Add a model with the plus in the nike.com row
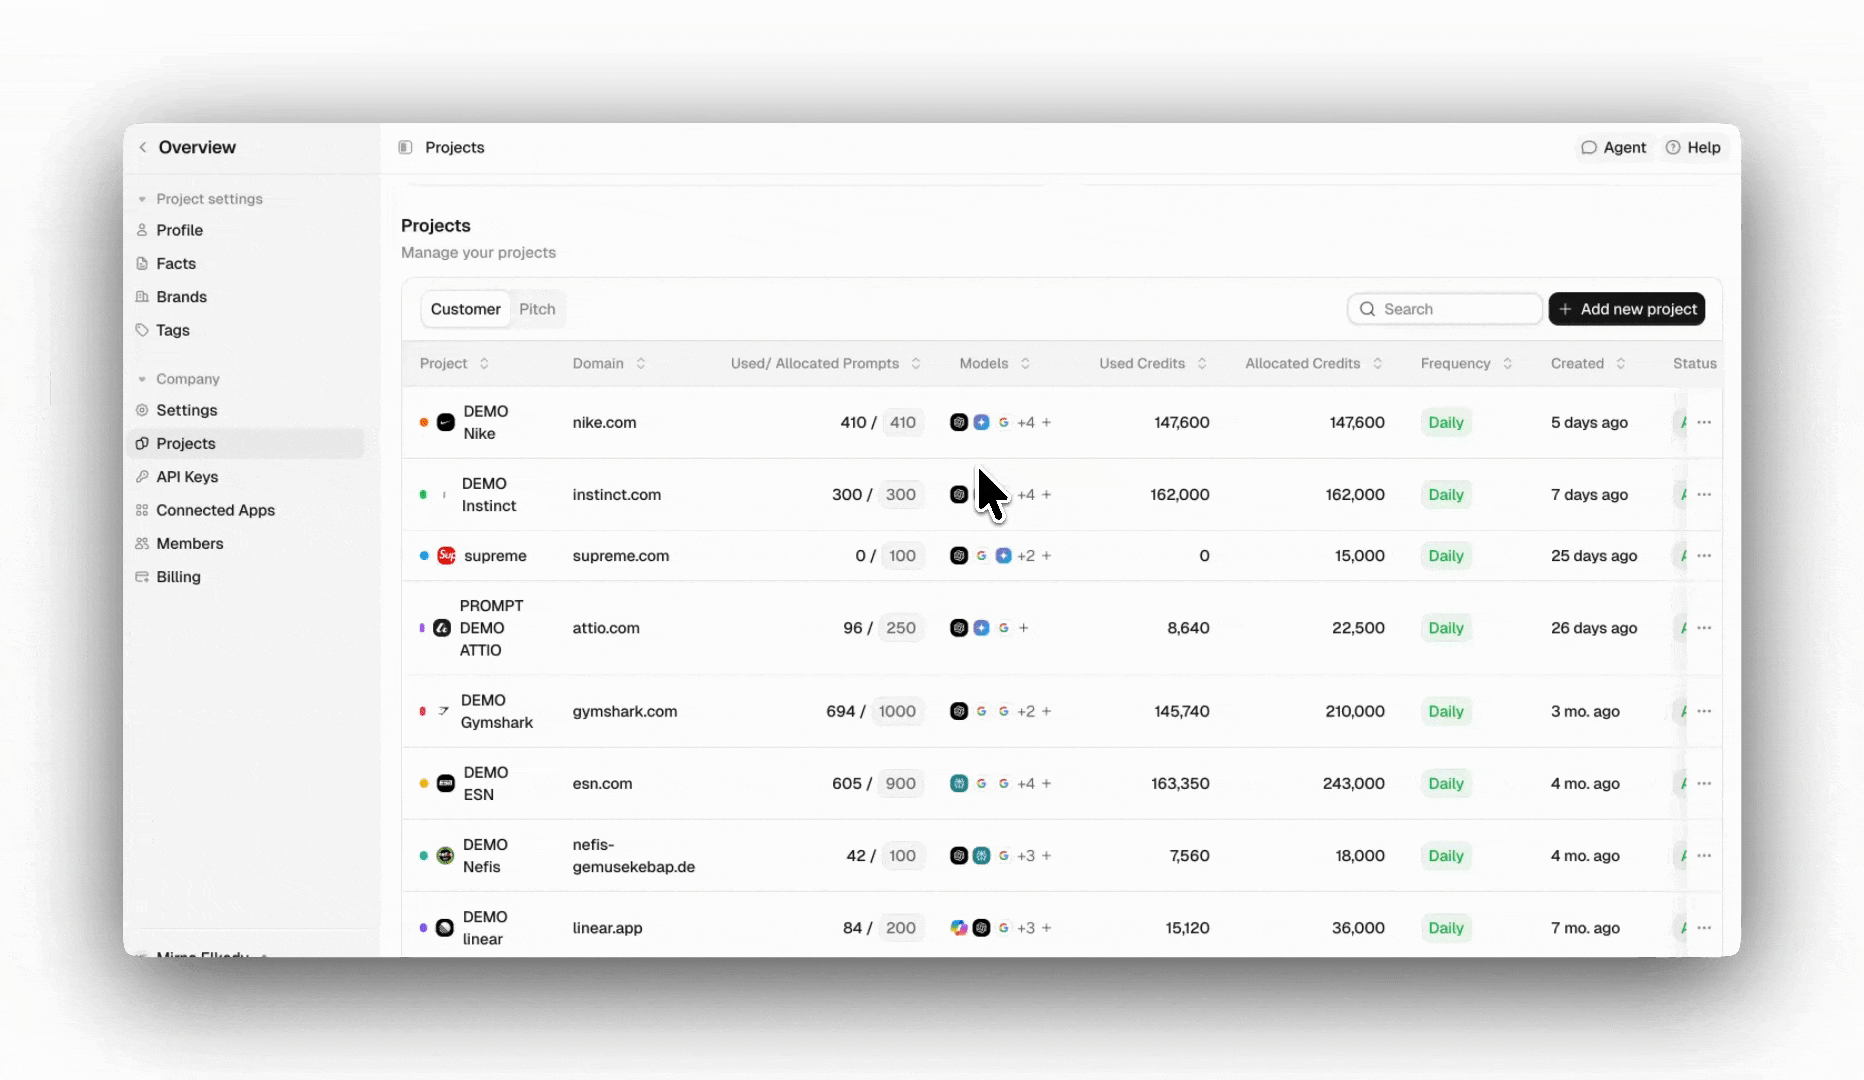This screenshot has height=1080, width=1864. click(x=1047, y=422)
